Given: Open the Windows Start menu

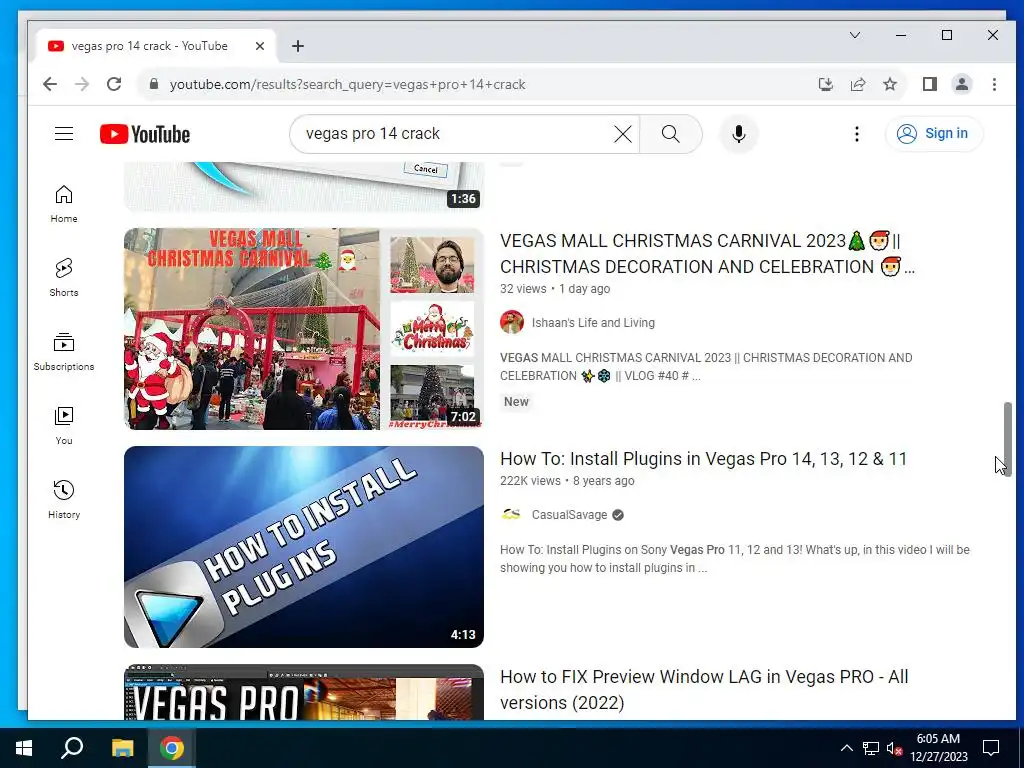Looking at the screenshot, I should point(24,748).
